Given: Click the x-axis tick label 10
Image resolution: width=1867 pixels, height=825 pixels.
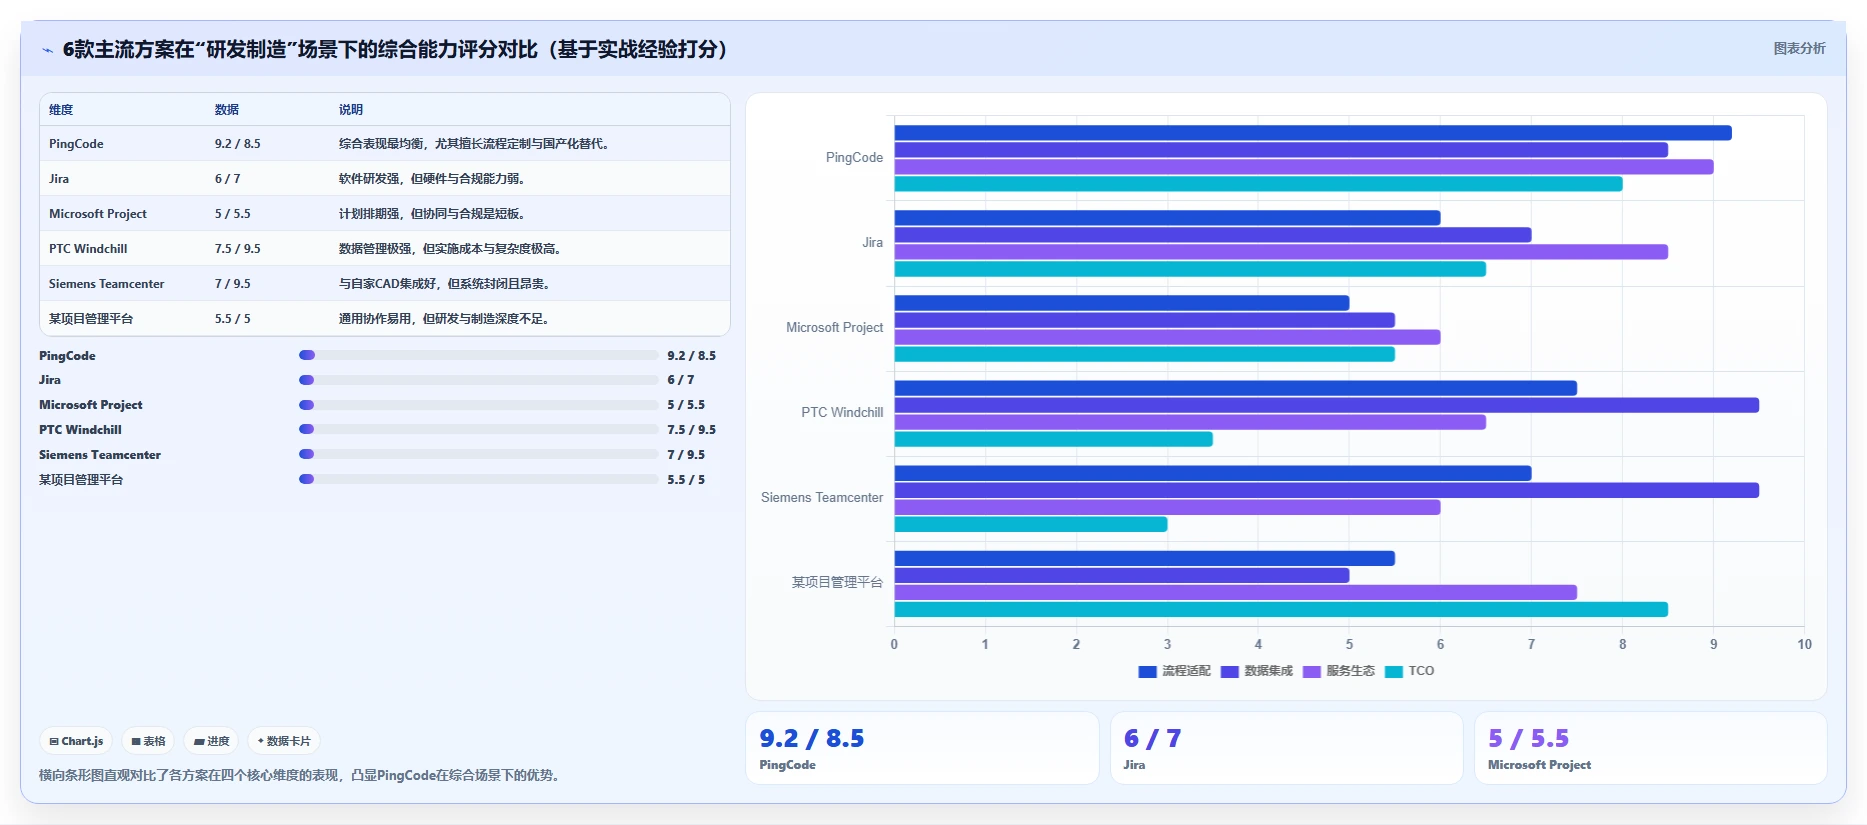Looking at the screenshot, I should pyautogui.click(x=1804, y=644).
